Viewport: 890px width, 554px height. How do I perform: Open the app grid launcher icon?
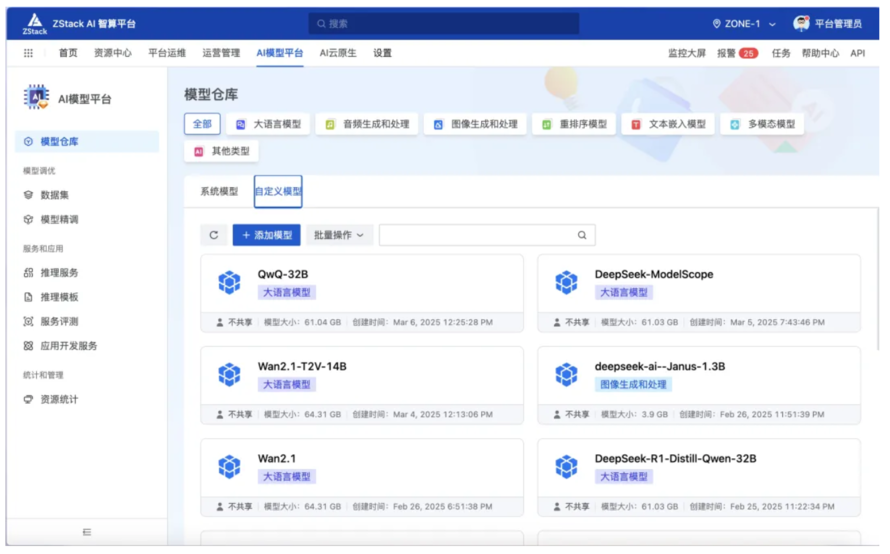click(28, 53)
